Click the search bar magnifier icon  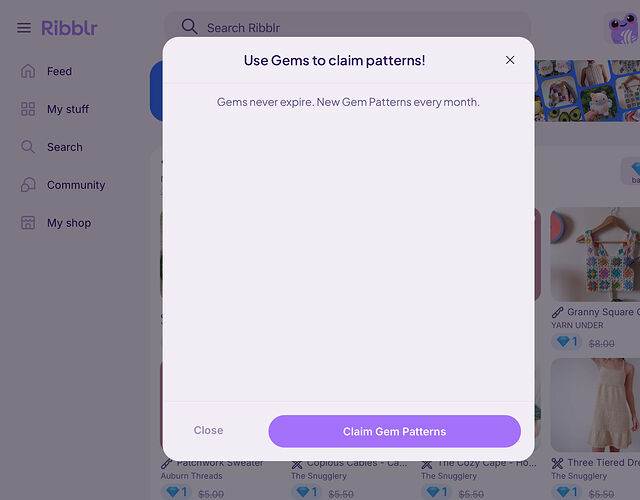pyautogui.click(x=189, y=27)
